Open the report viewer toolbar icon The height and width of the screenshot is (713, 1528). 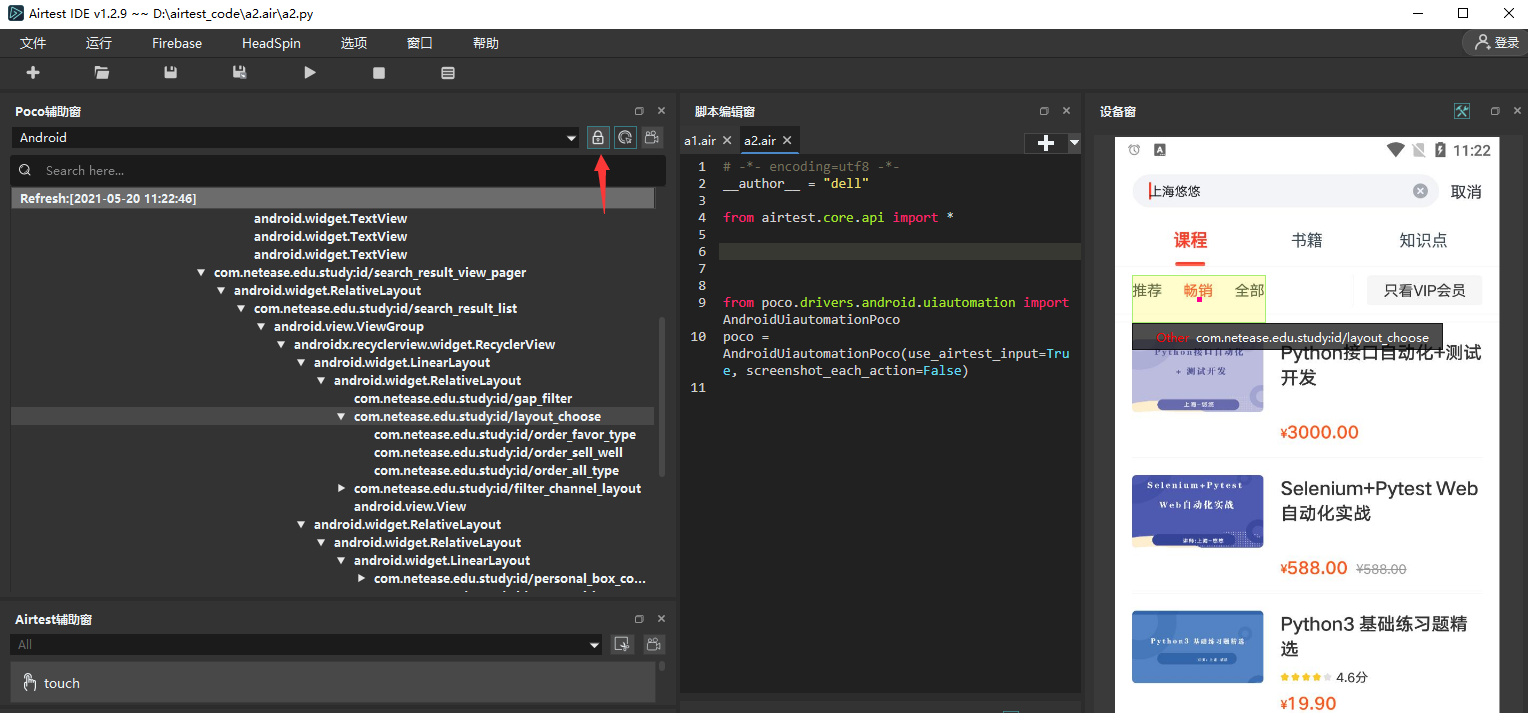pos(448,73)
